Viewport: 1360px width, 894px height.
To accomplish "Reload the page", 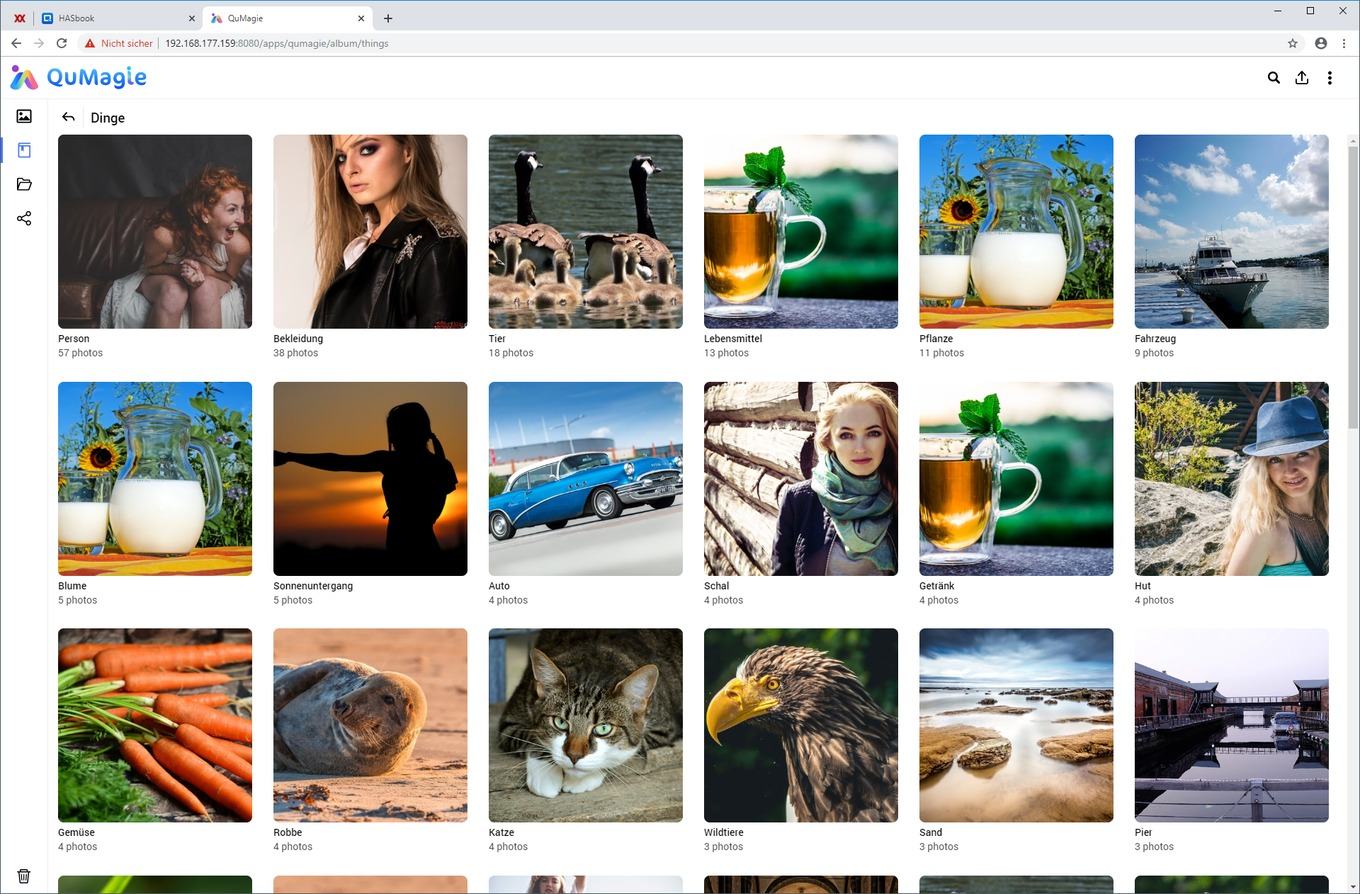I will (x=62, y=43).
